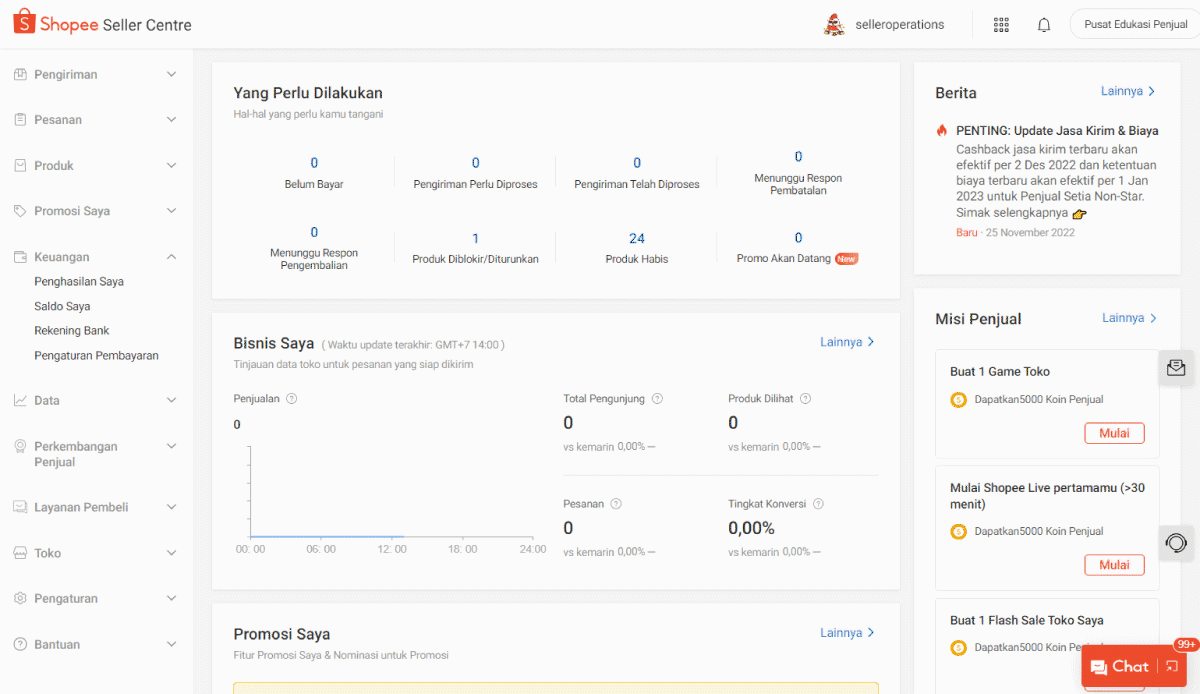Click Pusat Edukasi Penjual button
Screen dimensions: 1200x694
click(1135, 25)
